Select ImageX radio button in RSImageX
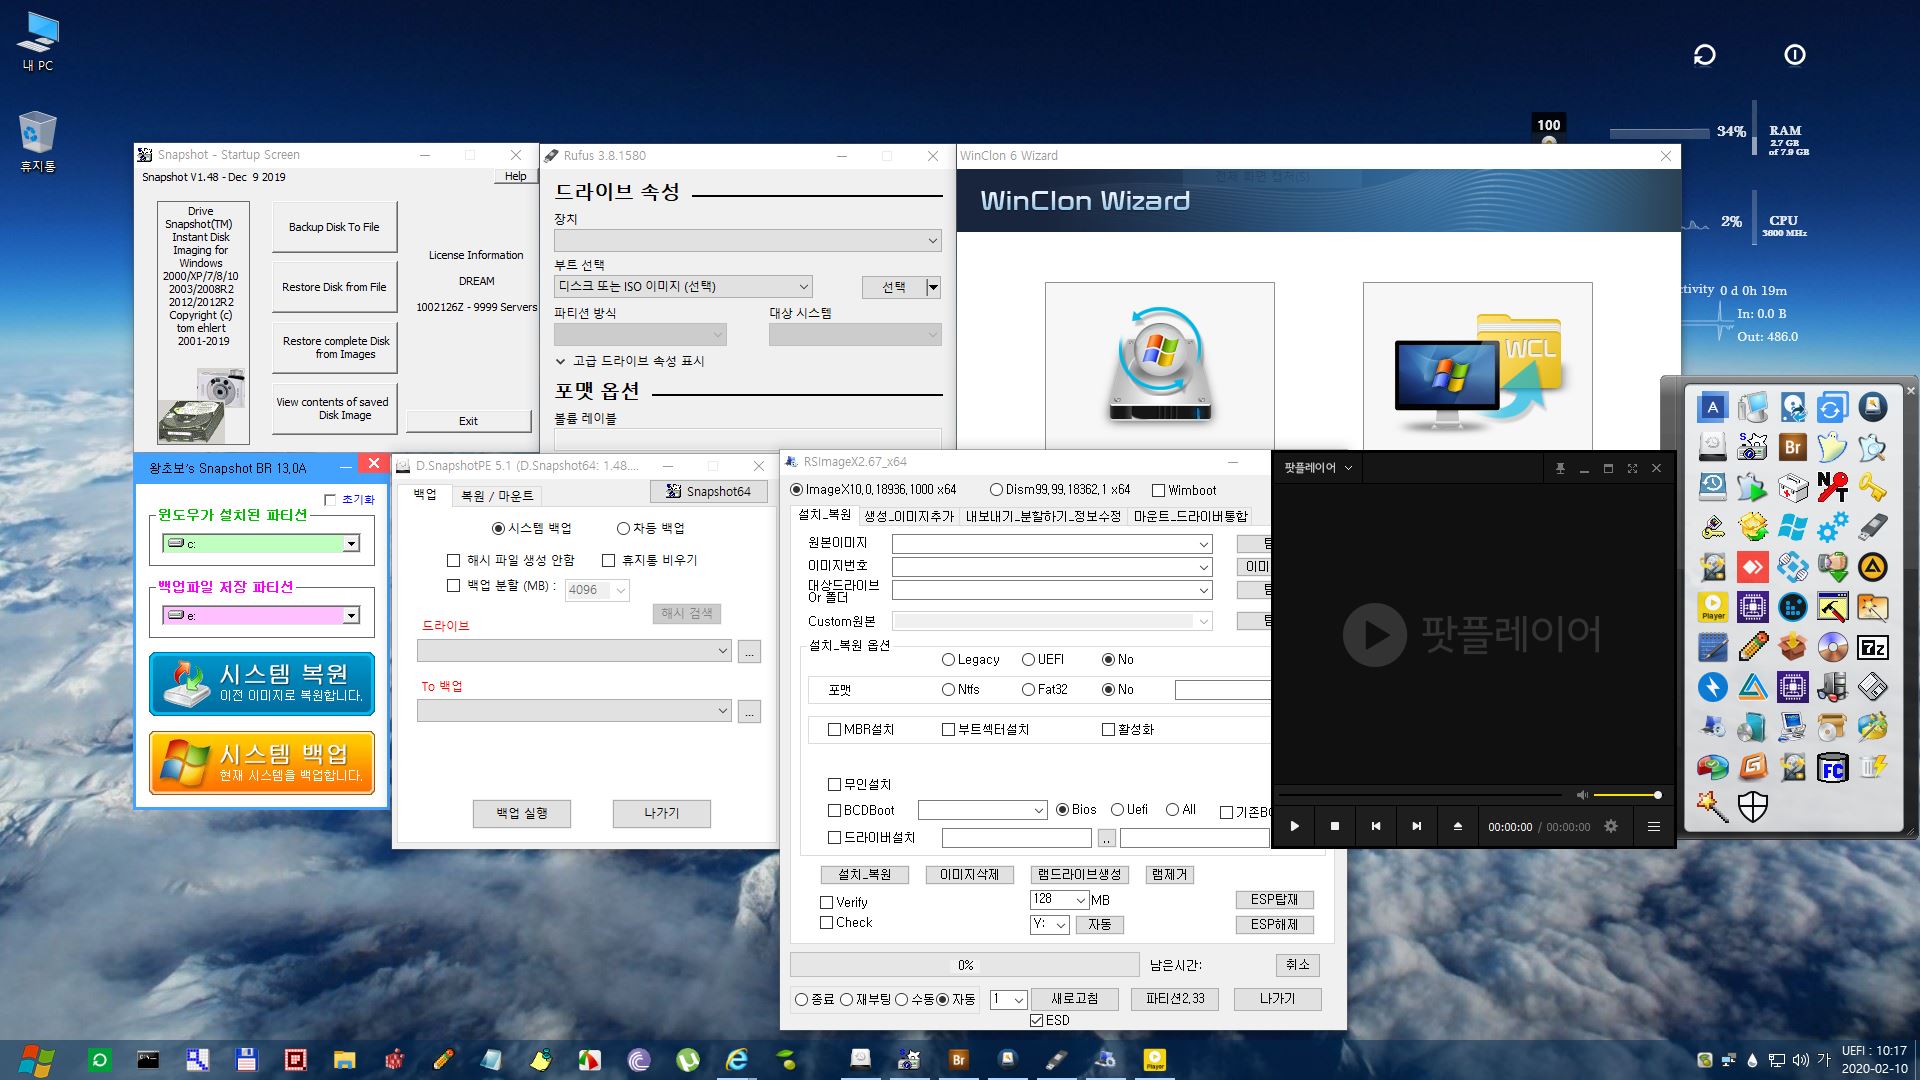Image resolution: width=1920 pixels, height=1080 pixels. click(x=797, y=490)
